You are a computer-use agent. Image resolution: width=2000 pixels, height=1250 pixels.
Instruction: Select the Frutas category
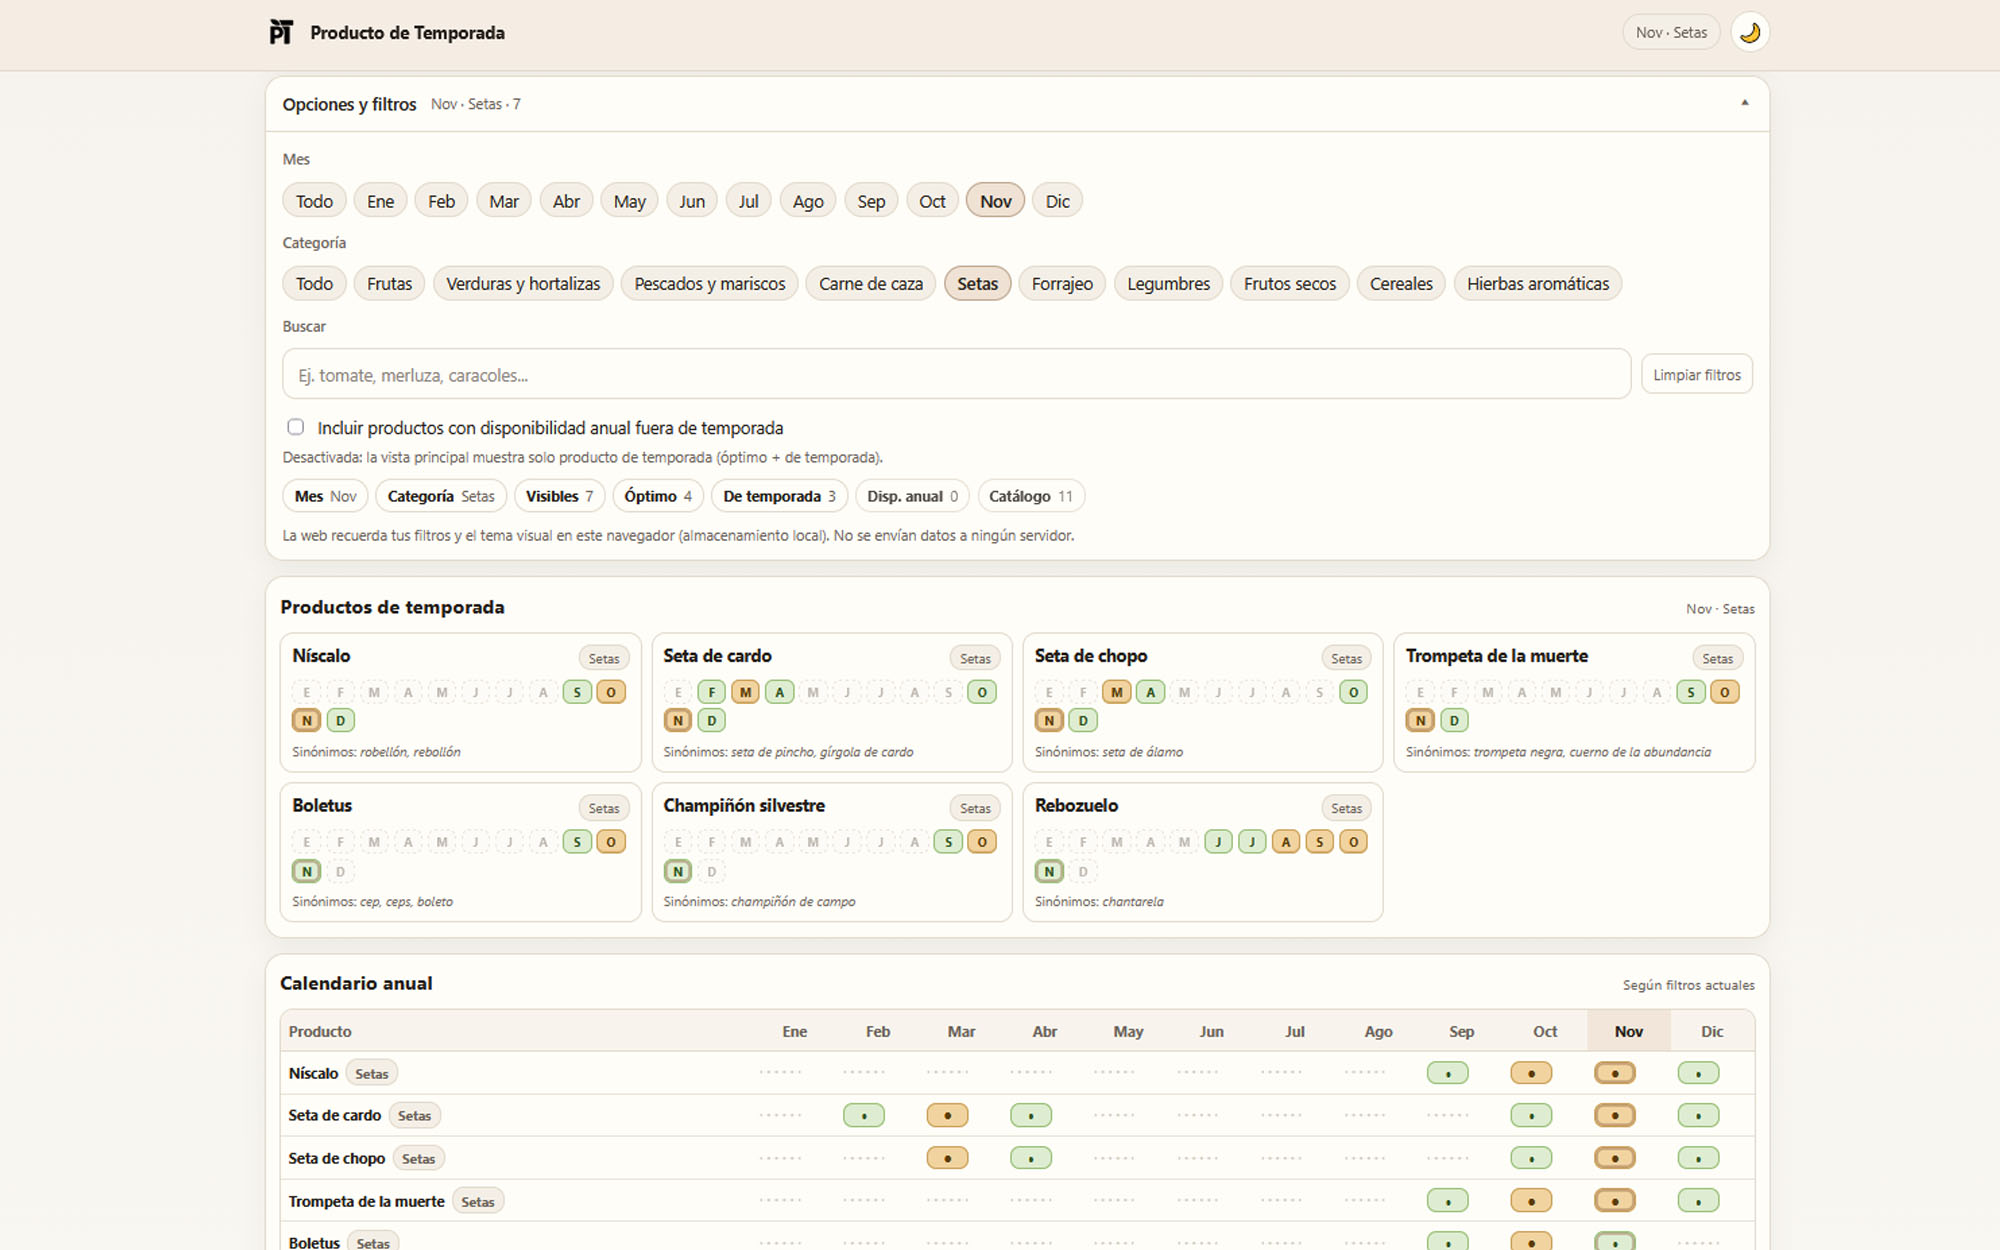point(389,284)
